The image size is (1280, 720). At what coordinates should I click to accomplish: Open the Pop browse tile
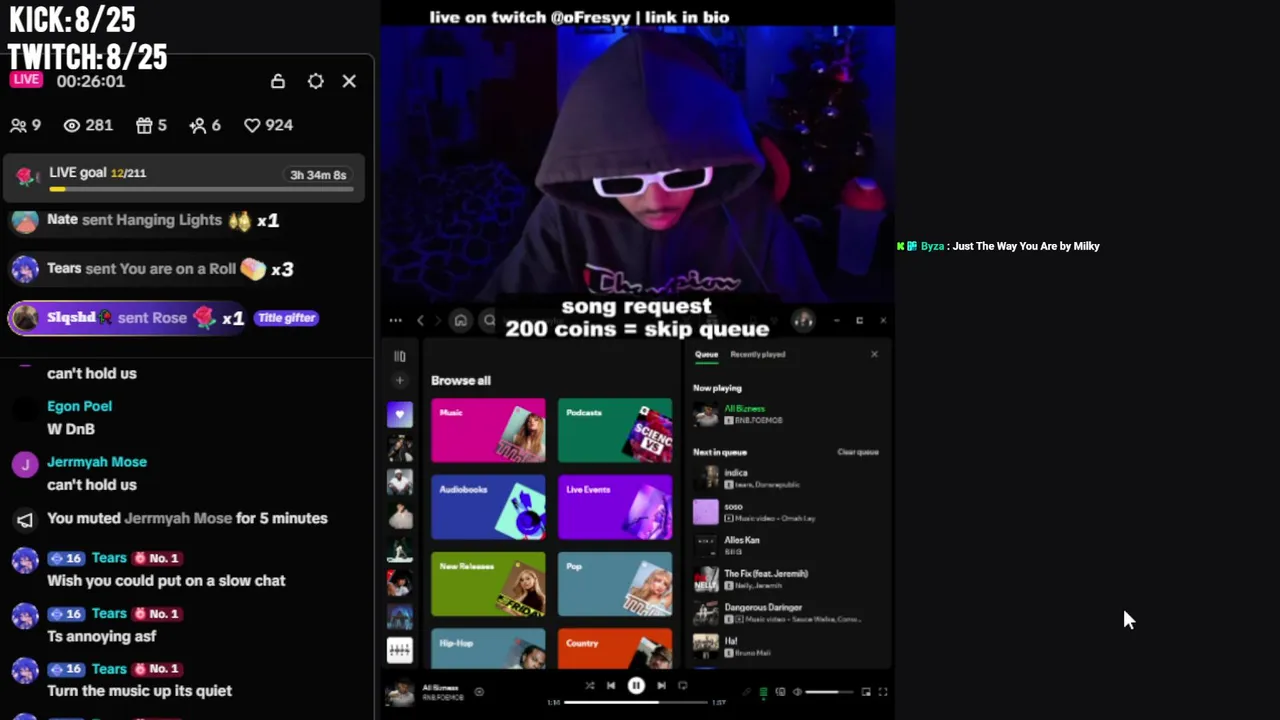click(615, 584)
